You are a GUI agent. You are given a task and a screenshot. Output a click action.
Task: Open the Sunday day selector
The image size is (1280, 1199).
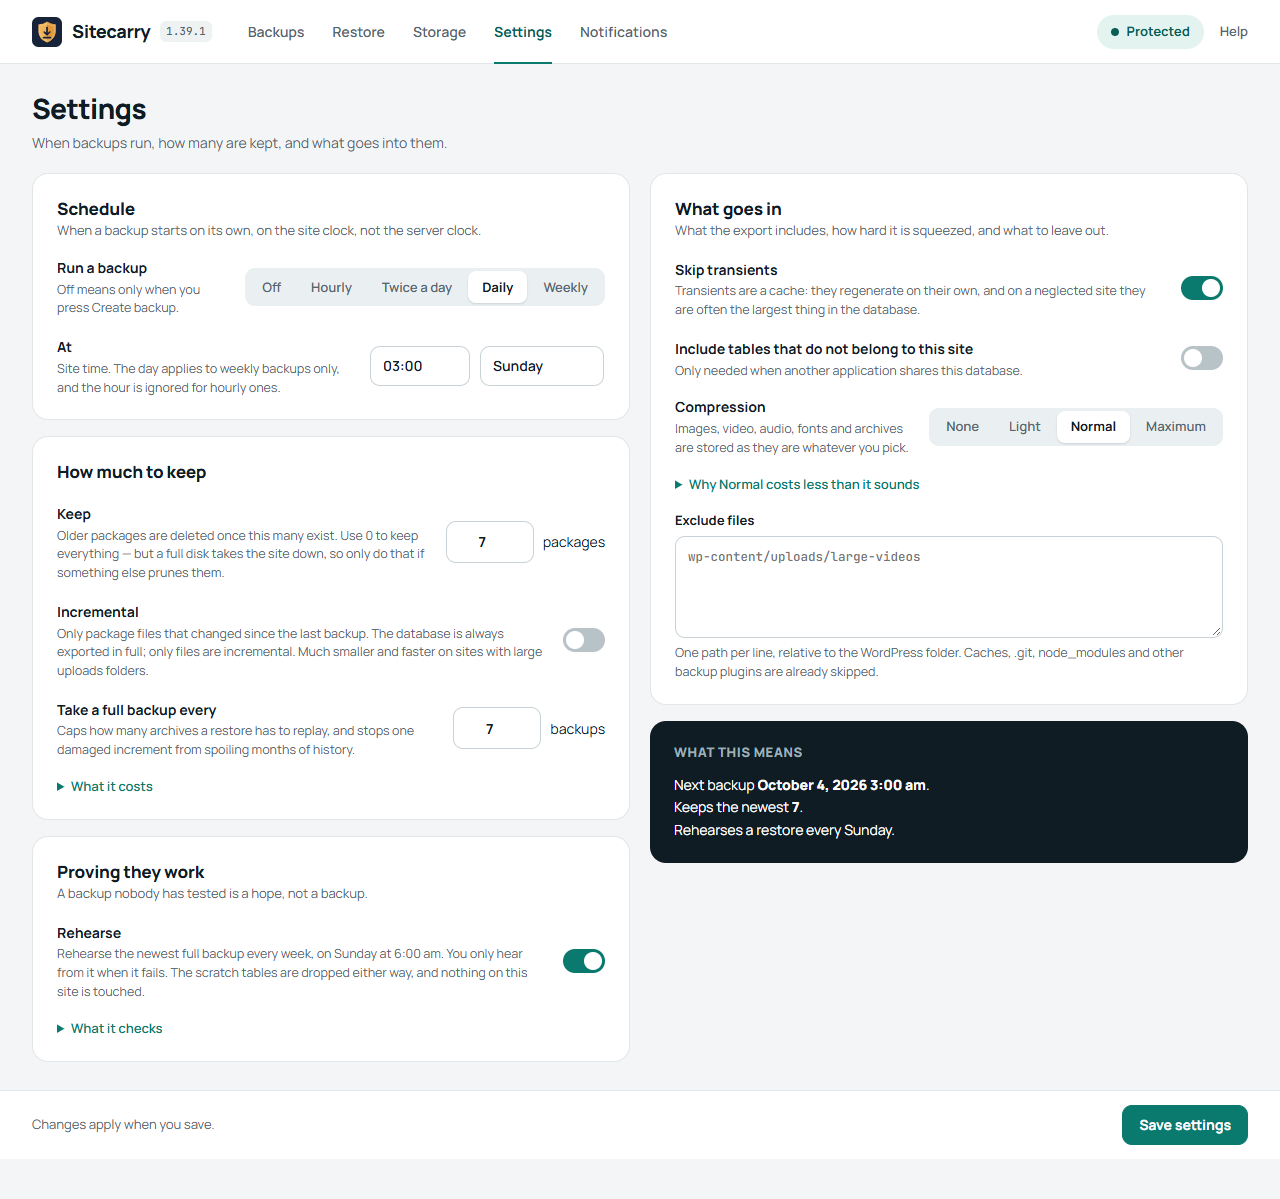(542, 366)
